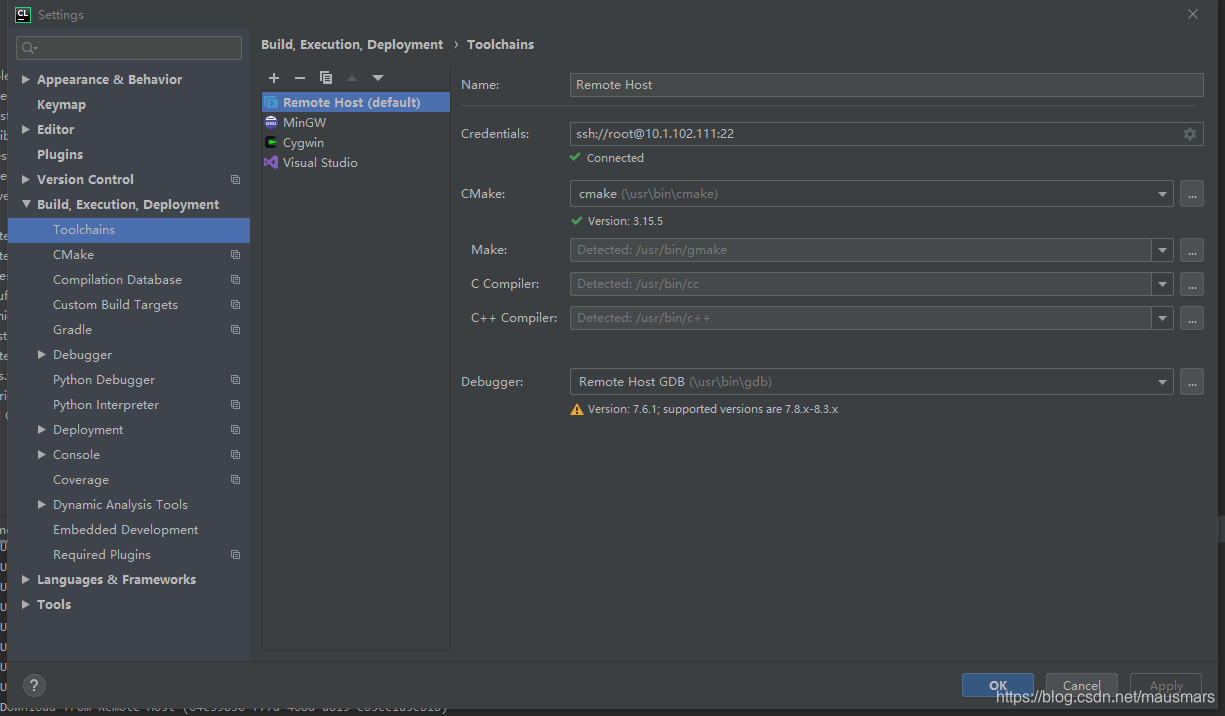This screenshot has height=716, width=1225.
Task: Browse for C Compiler path
Action: (1191, 284)
